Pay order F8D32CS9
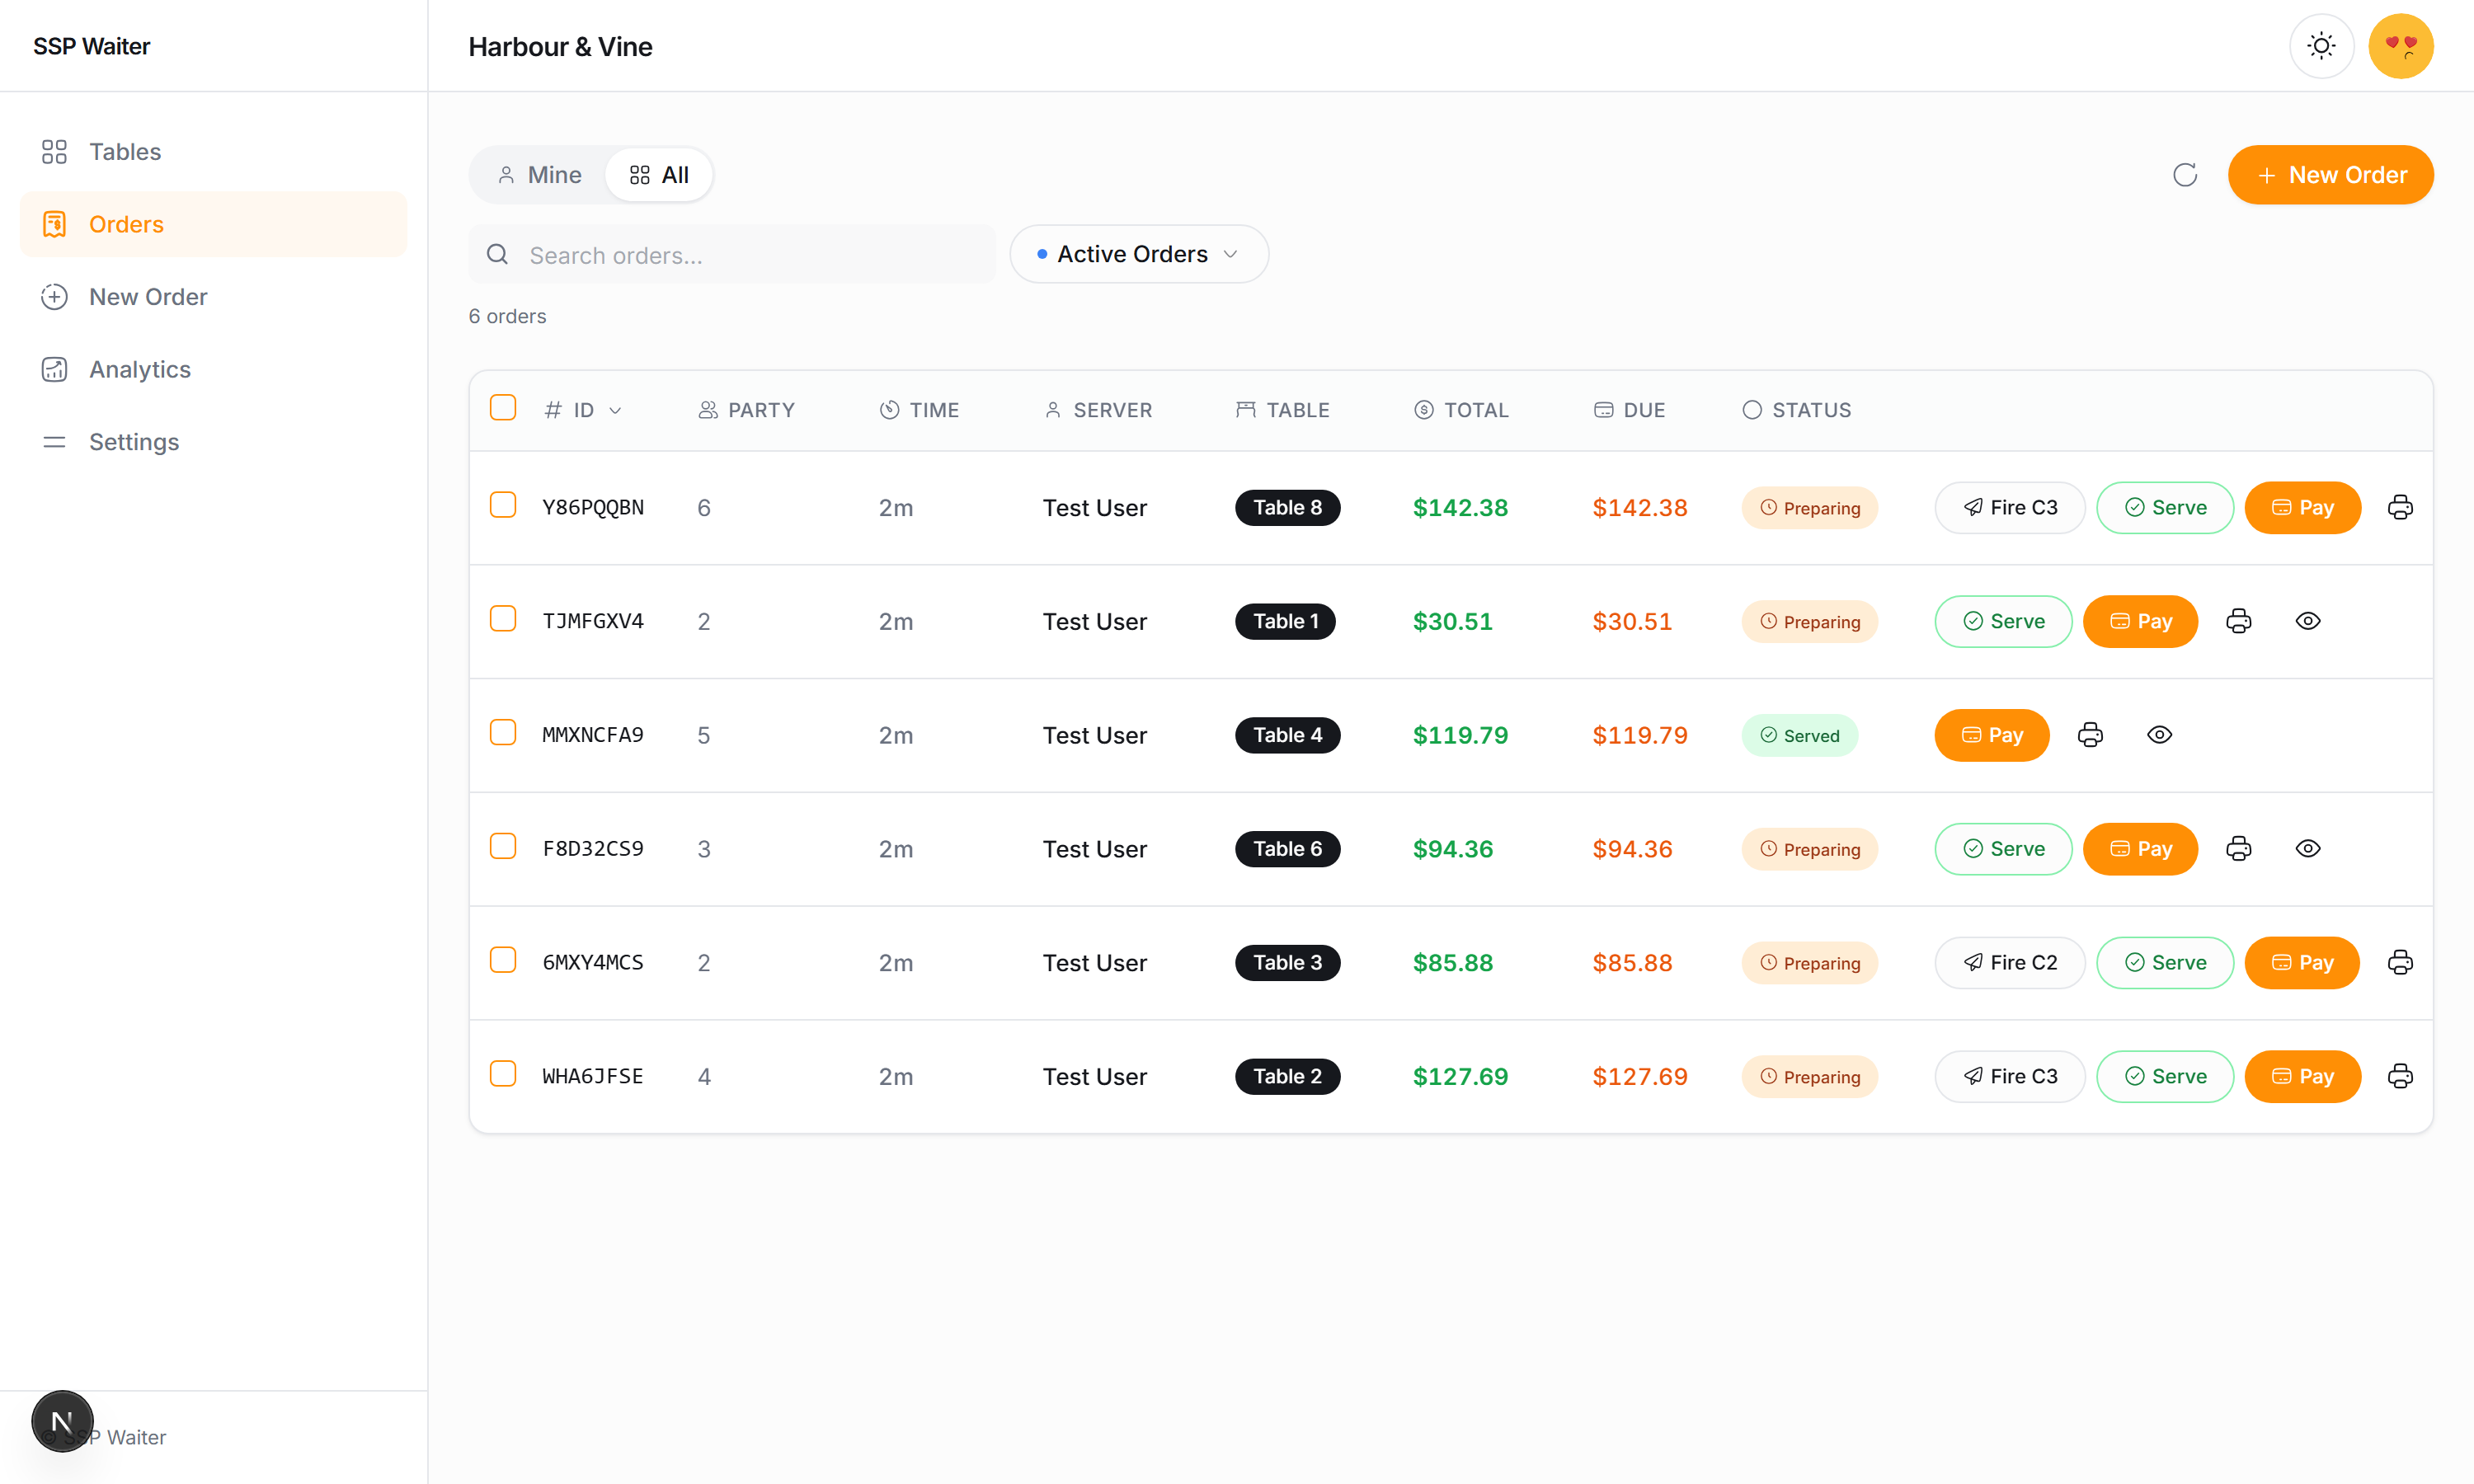 2140,849
